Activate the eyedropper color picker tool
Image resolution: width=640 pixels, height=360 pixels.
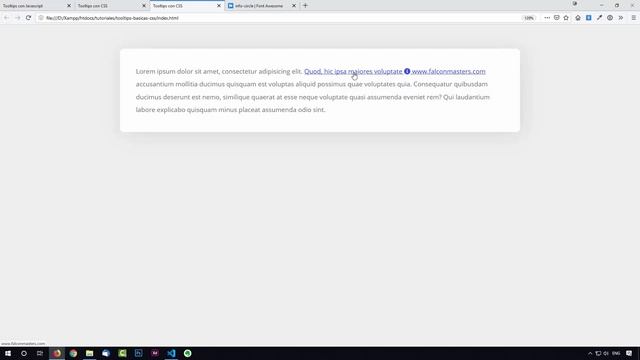point(599,18)
